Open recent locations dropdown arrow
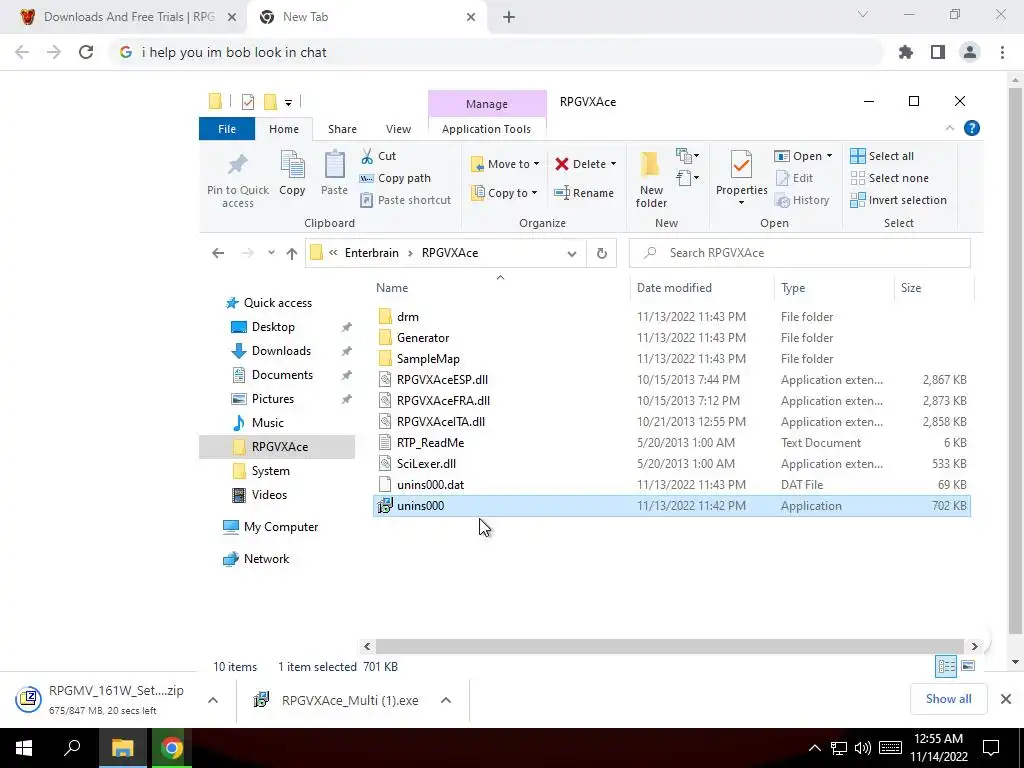This screenshot has width=1024, height=768. [271, 253]
